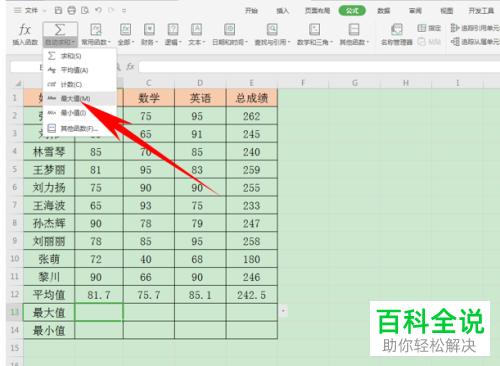Click the Common Functions icon
Image resolution: width=500 pixels, height=366 pixels.
[x=96, y=30]
